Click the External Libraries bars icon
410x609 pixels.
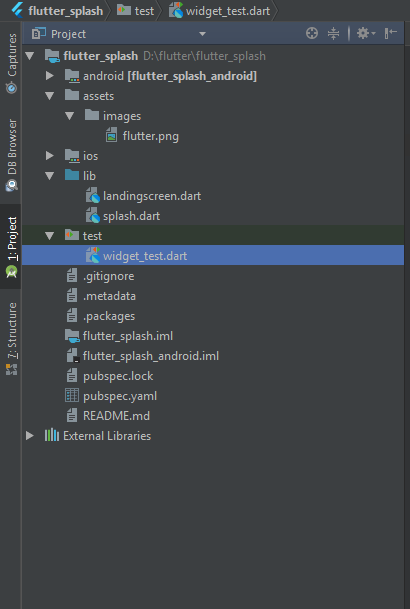click(x=52, y=435)
